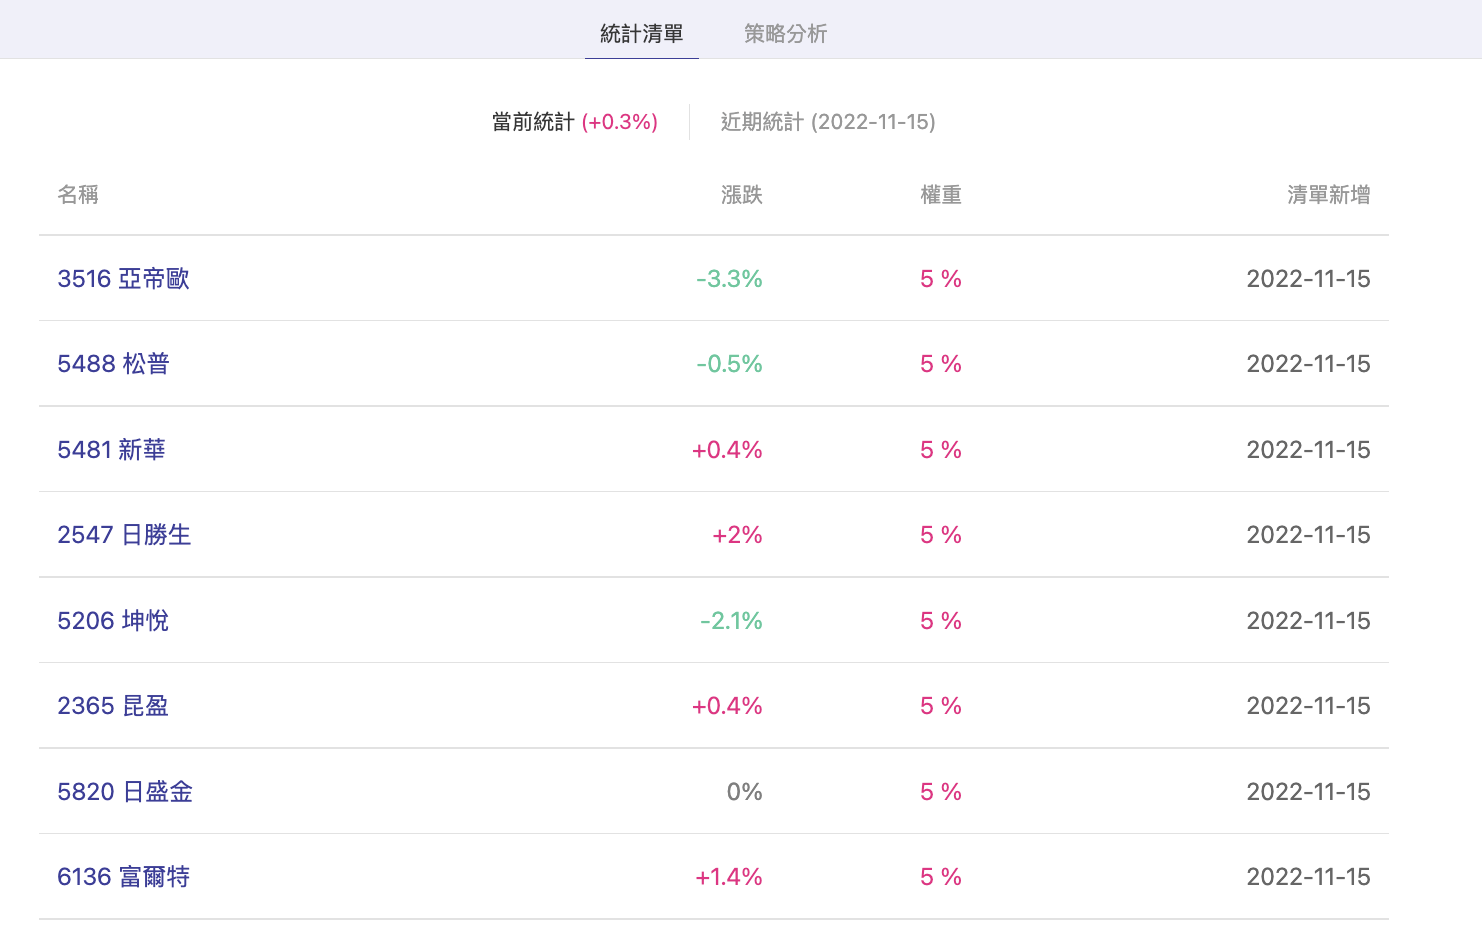1482x926 pixels.
Task: Click the +2% change value for 日勝生
Action: click(x=737, y=535)
